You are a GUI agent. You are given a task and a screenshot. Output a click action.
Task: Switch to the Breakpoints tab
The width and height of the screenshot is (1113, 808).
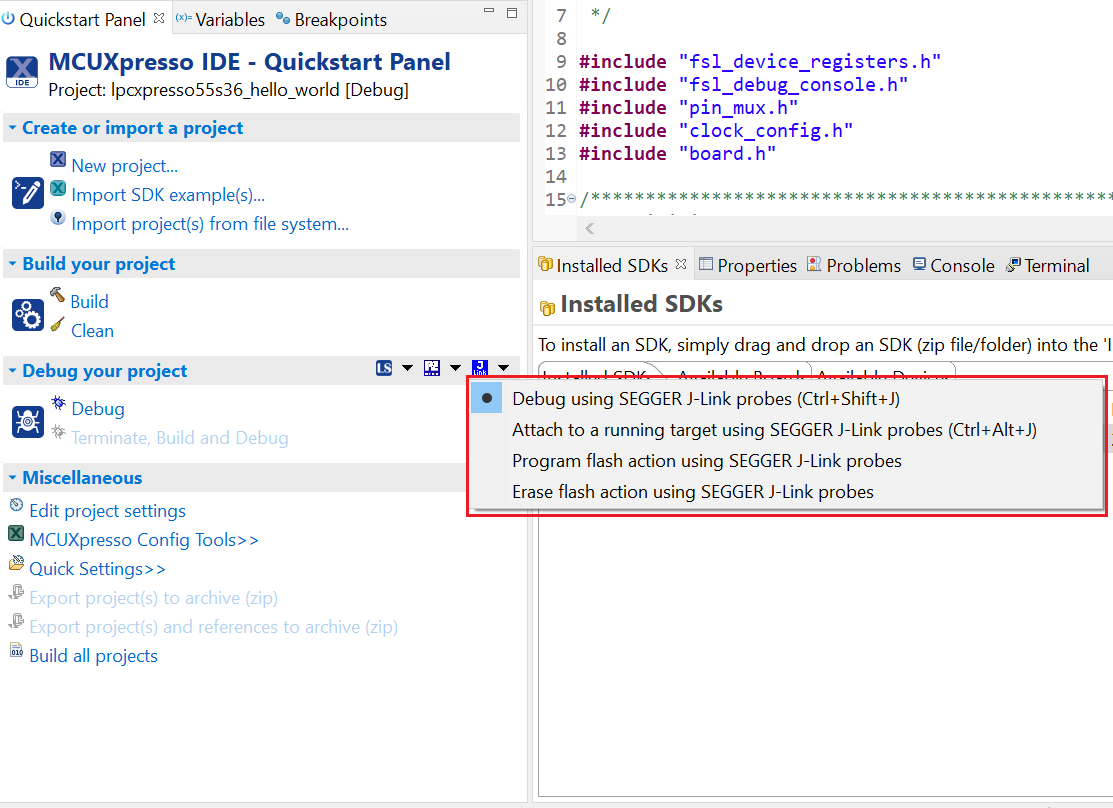(339, 20)
